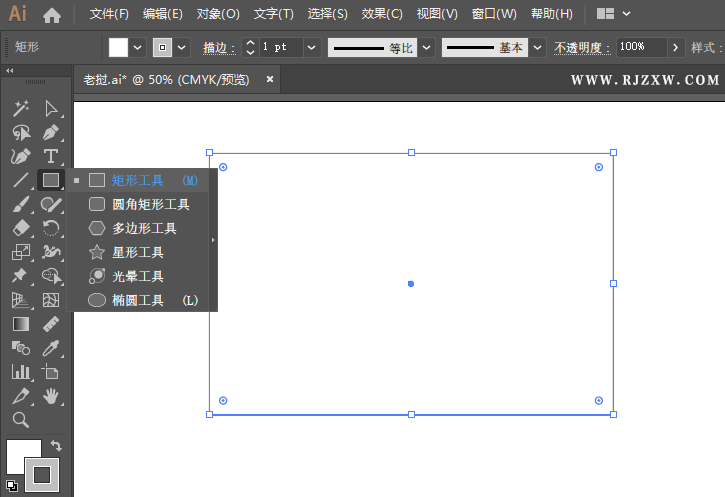Open the fill color dropdown

(138, 47)
